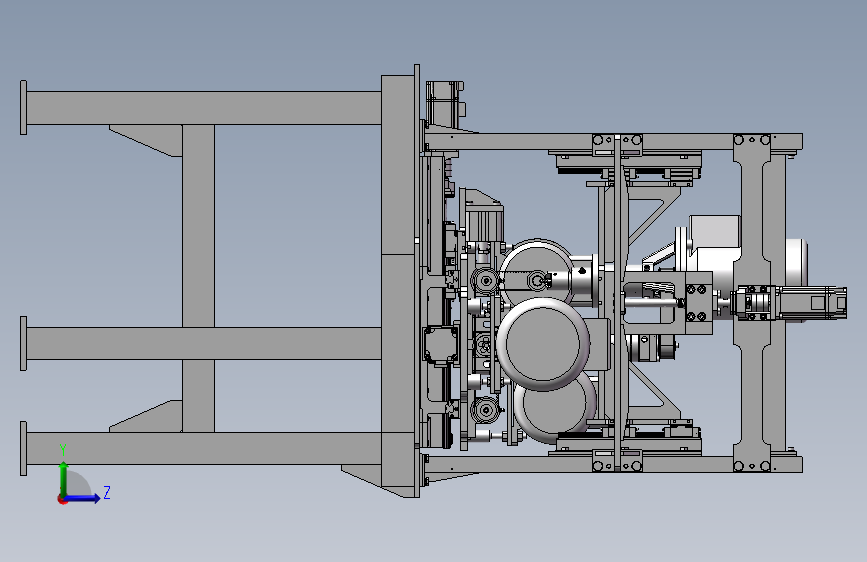This screenshot has width=867, height=562.
Task: Select the top horizontal rail of the right frame
Action: [x=613, y=142]
